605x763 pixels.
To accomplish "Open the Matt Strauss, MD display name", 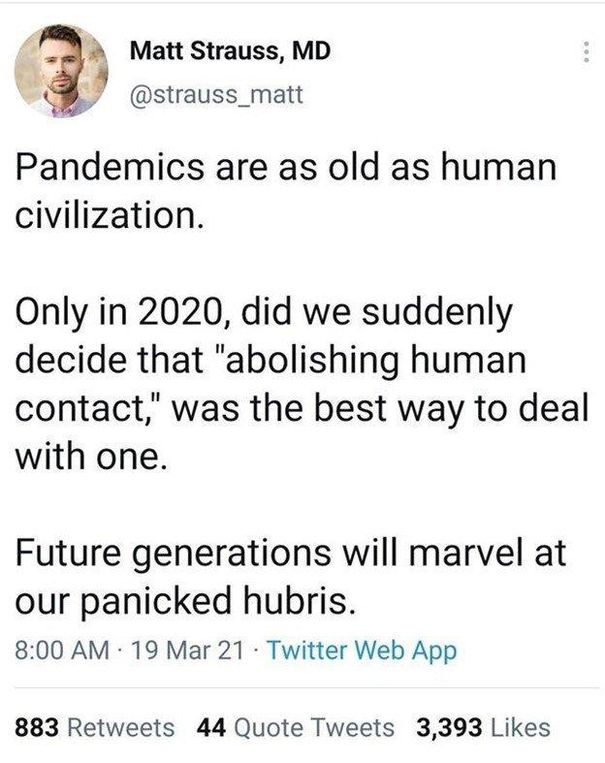I will point(229,53).
